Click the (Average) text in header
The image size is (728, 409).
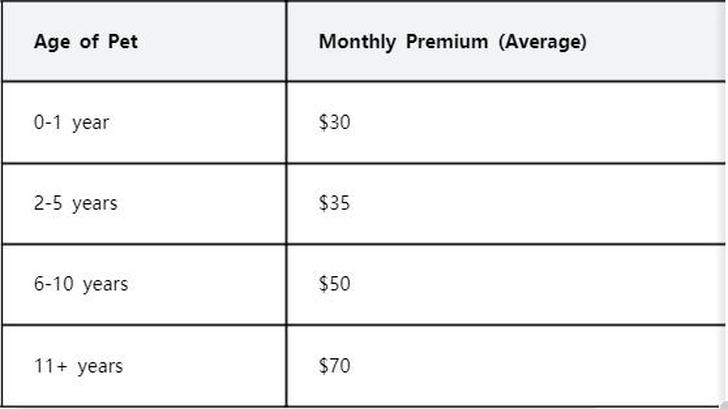[x=542, y=42]
